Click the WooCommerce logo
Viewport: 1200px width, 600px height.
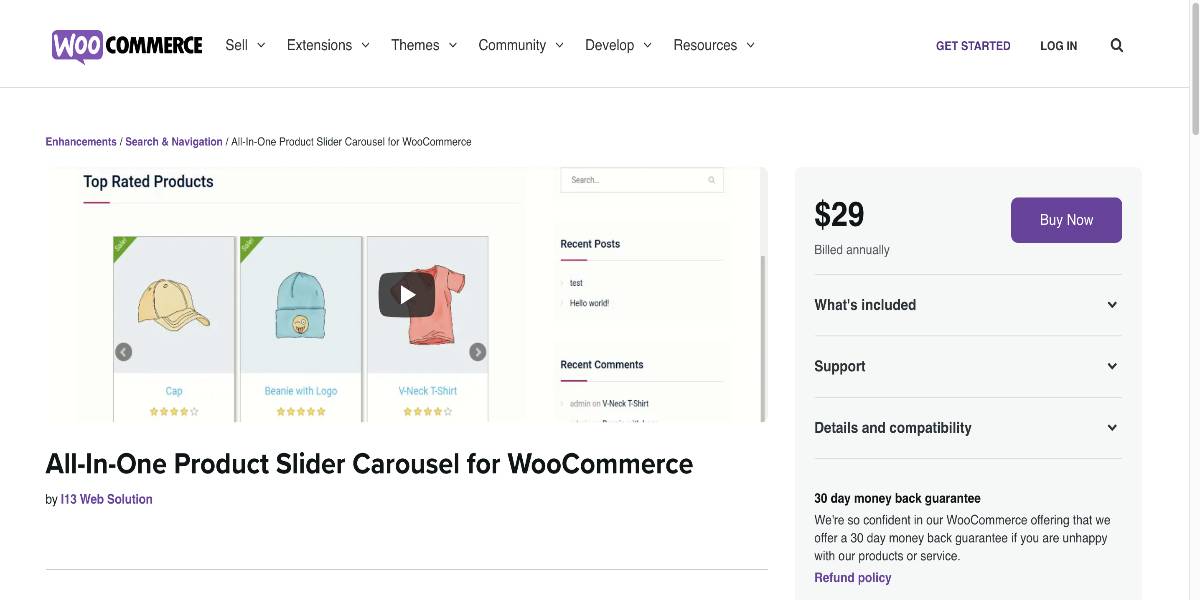127,45
